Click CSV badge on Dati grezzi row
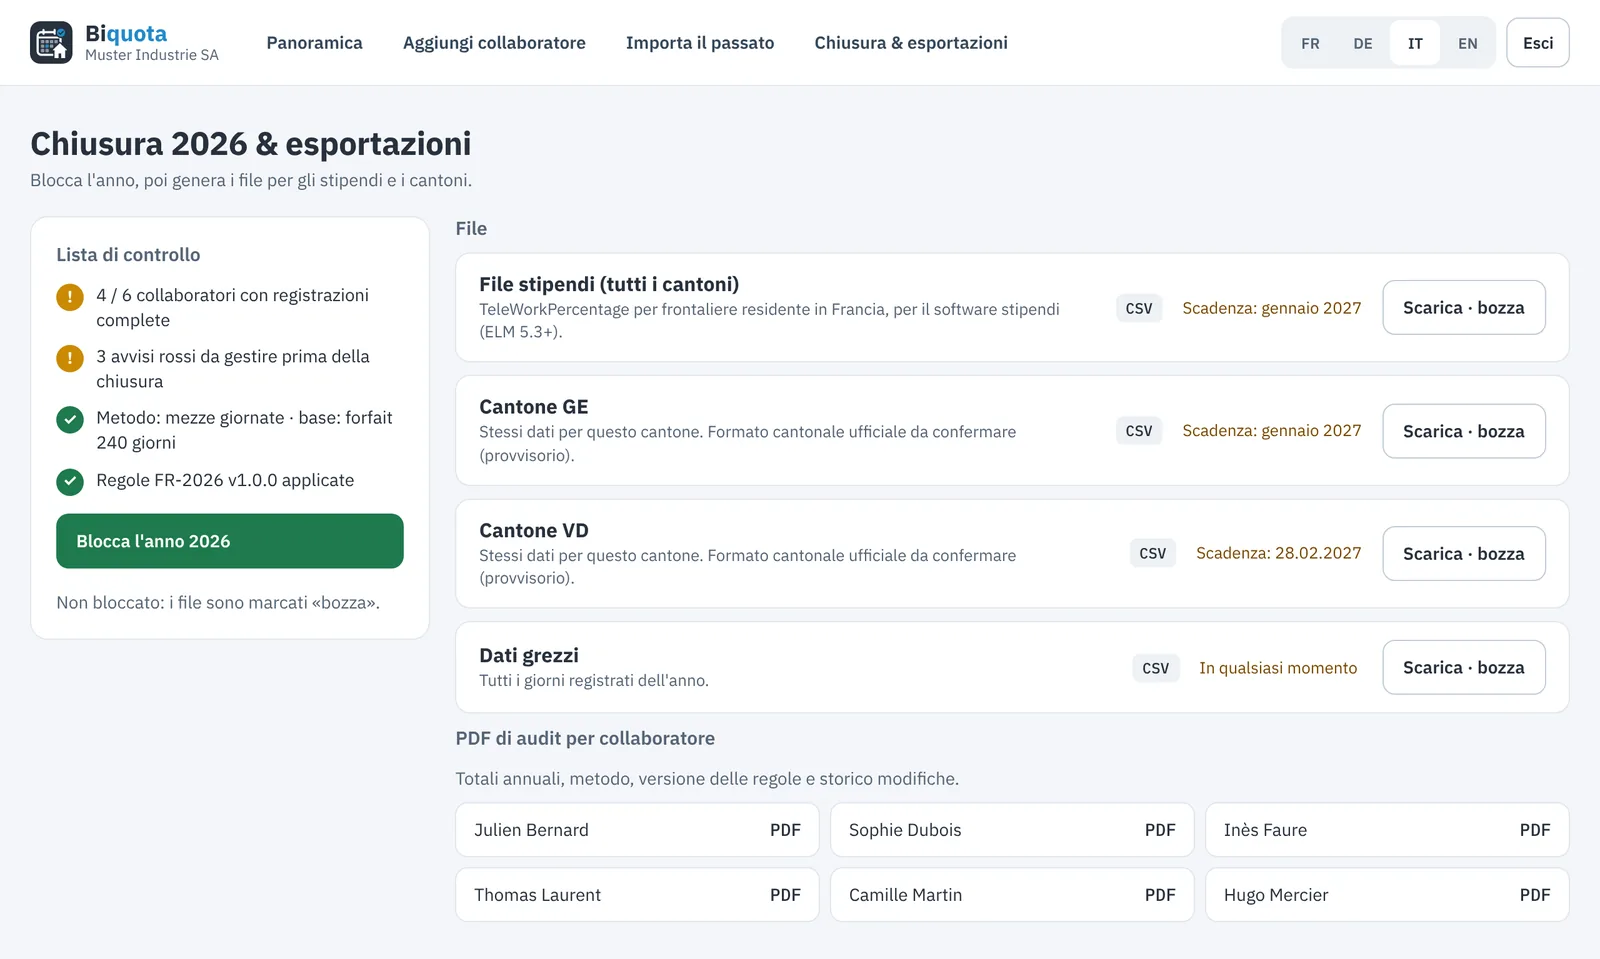The height and width of the screenshot is (959, 1600). 1156,668
